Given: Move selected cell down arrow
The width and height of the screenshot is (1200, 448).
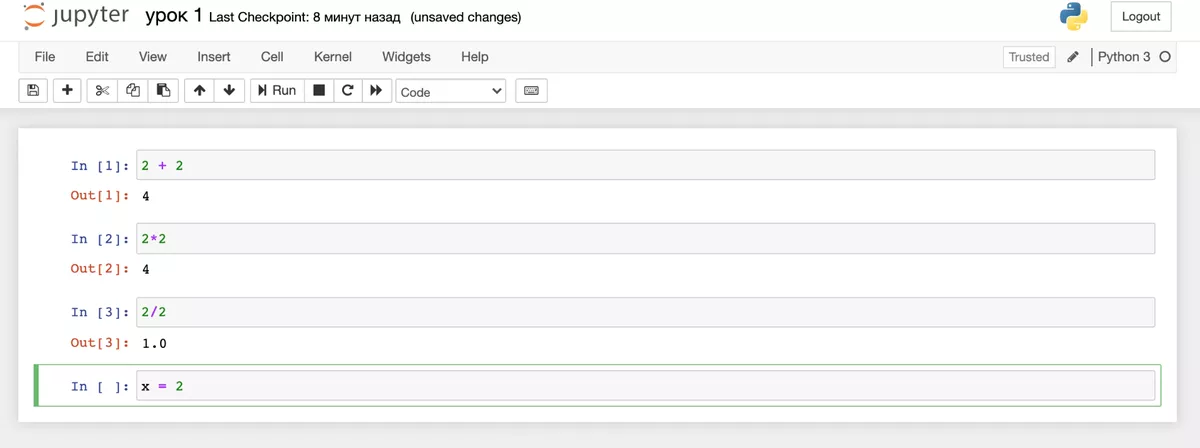Looking at the screenshot, I should tap(230, 91).
